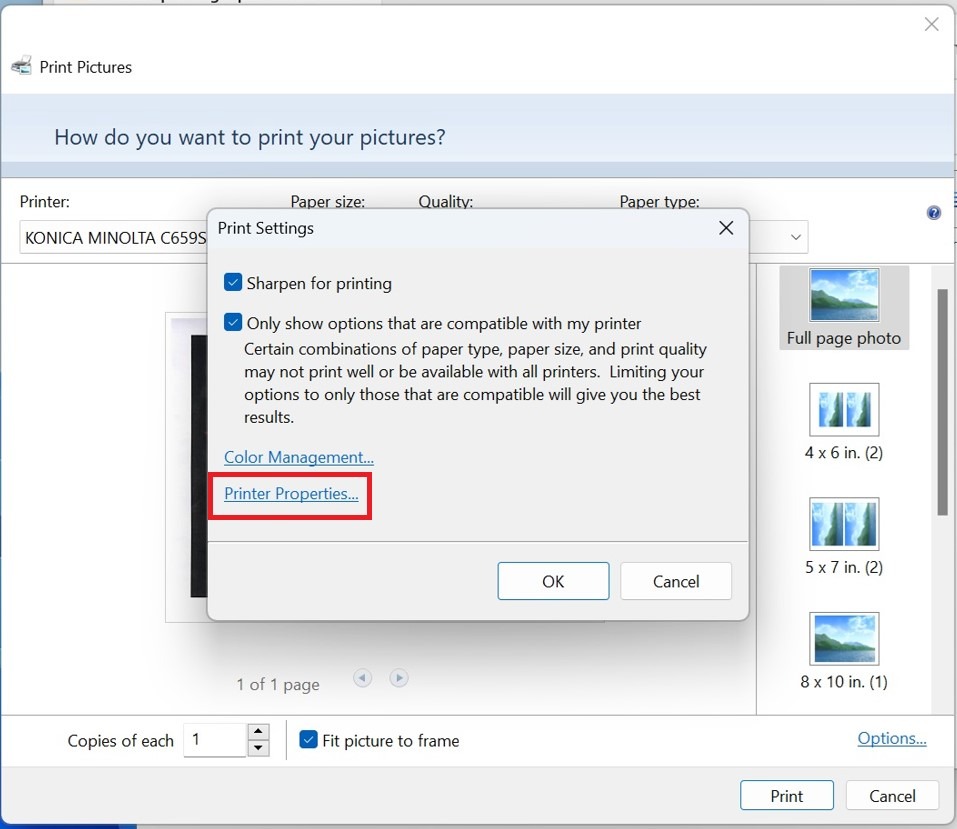
Task: Uncheck Only show compatible options checkbox
Action: [233, 323]
